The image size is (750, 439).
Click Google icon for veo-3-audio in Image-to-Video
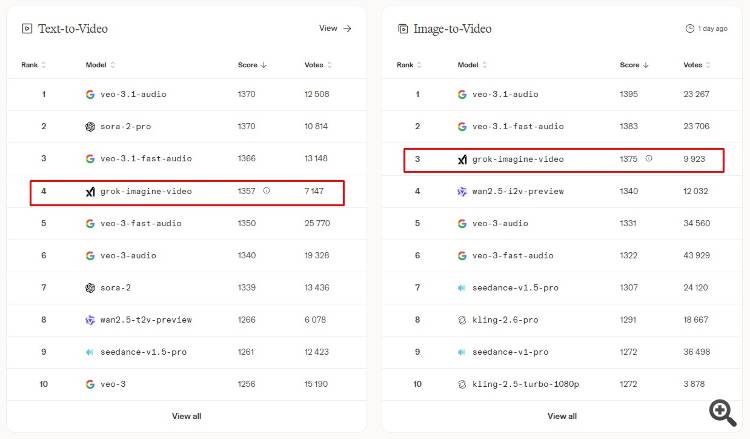point(462,223)
